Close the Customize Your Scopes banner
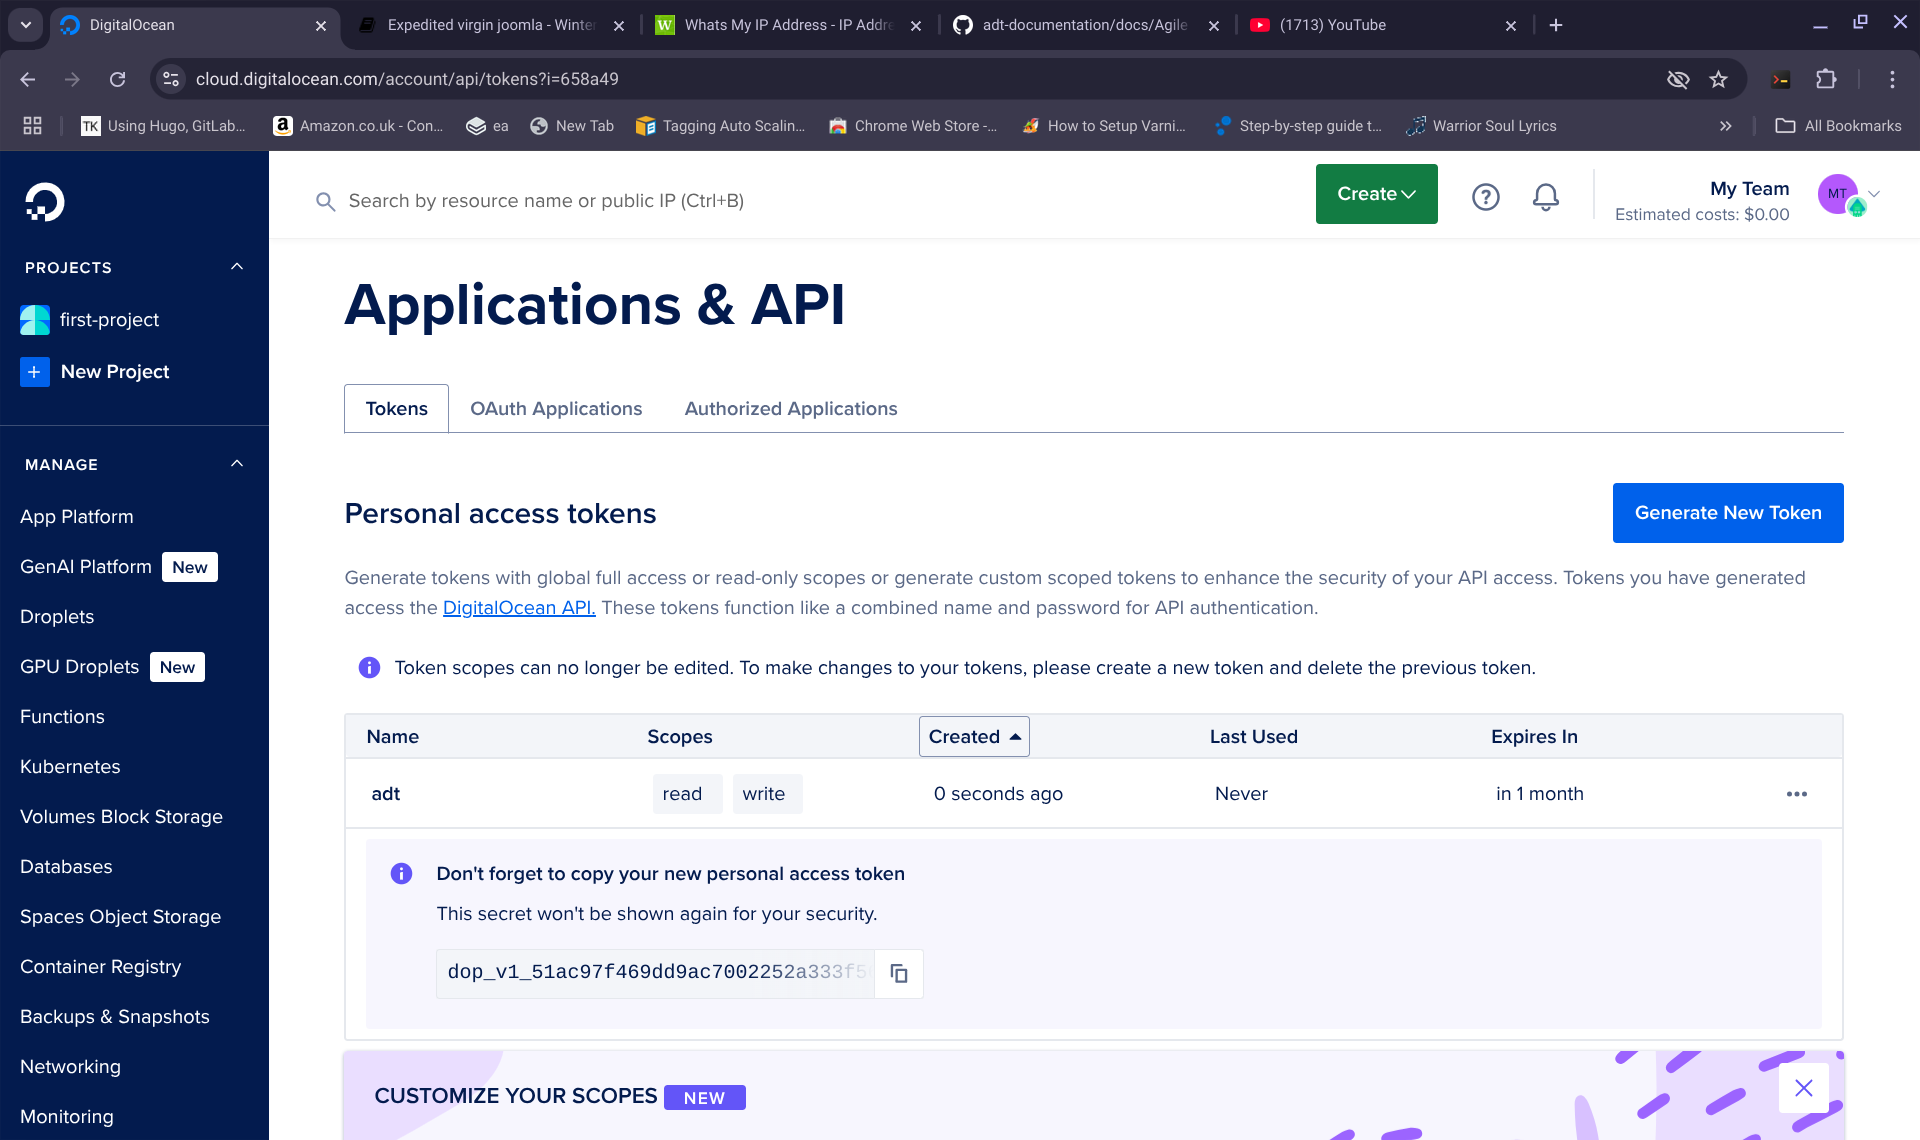This screenshot has height=1140, width=1920. pos(1803,1088)
